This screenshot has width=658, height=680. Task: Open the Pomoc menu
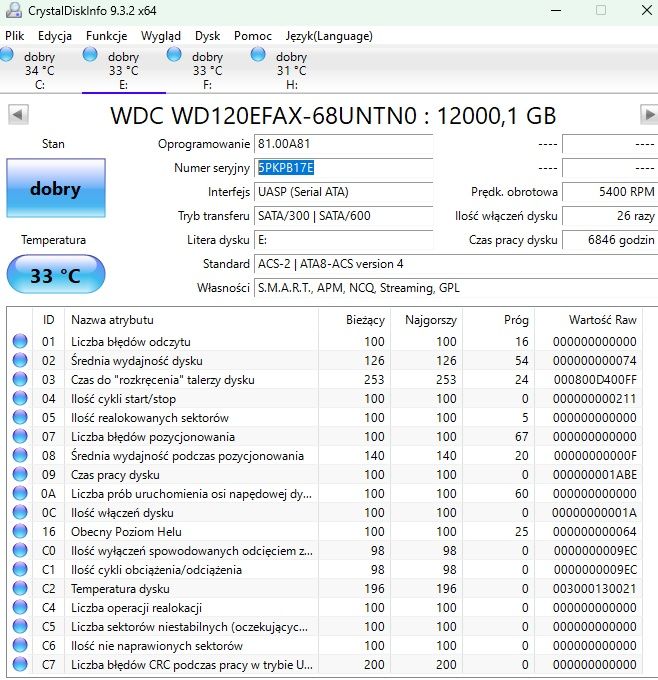coord(252,36)
